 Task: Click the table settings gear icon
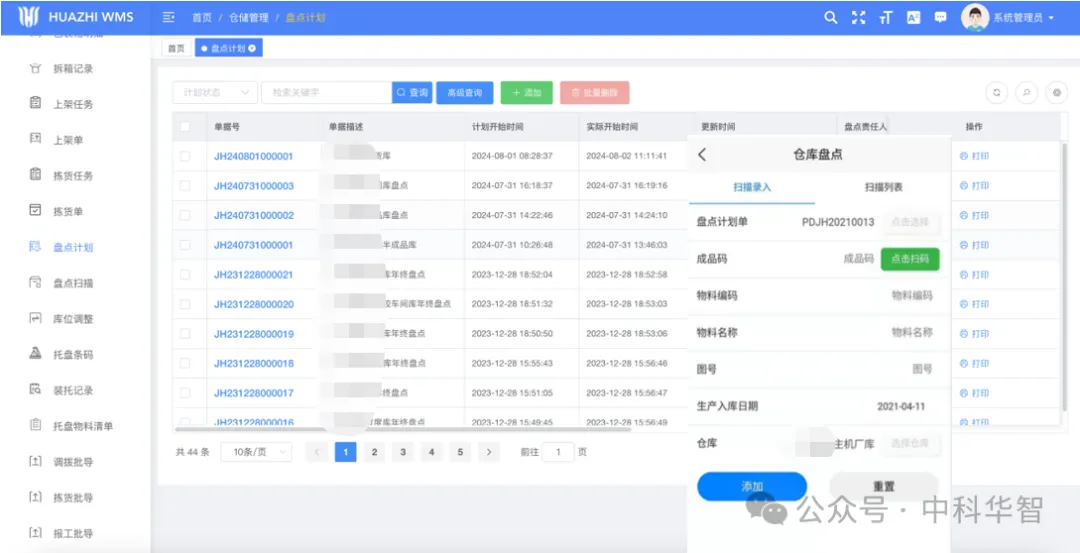click(1056, 92)
